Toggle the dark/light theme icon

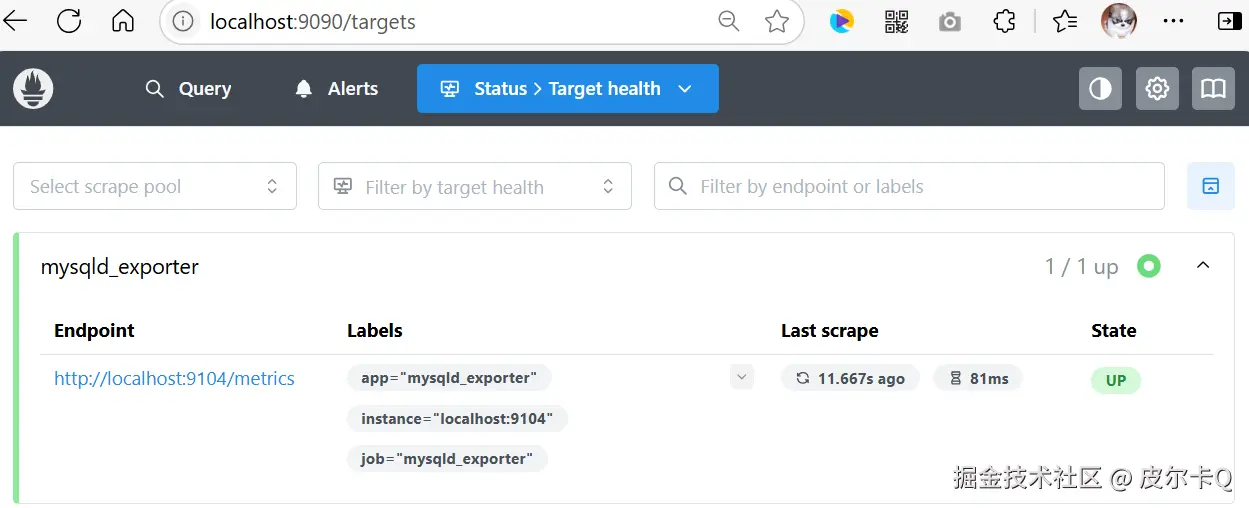(1100, 89)
